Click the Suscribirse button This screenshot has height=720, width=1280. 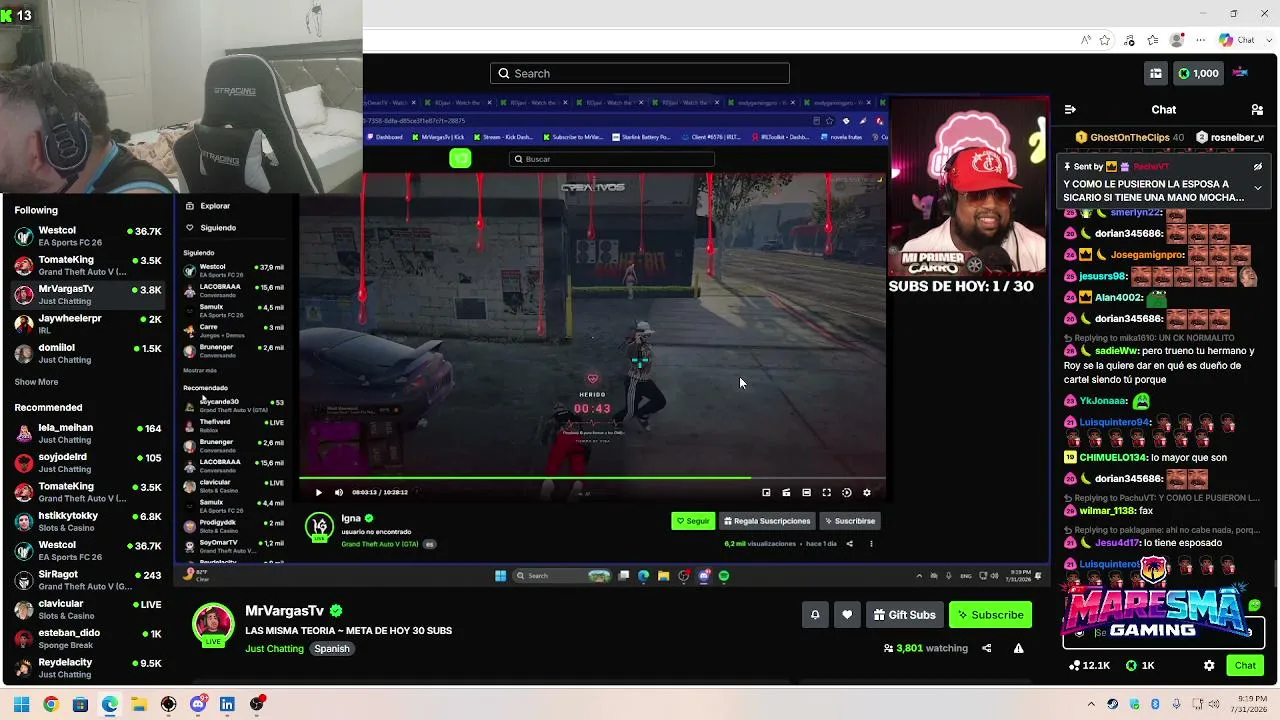pyautogui.click(x=850, y=521)
